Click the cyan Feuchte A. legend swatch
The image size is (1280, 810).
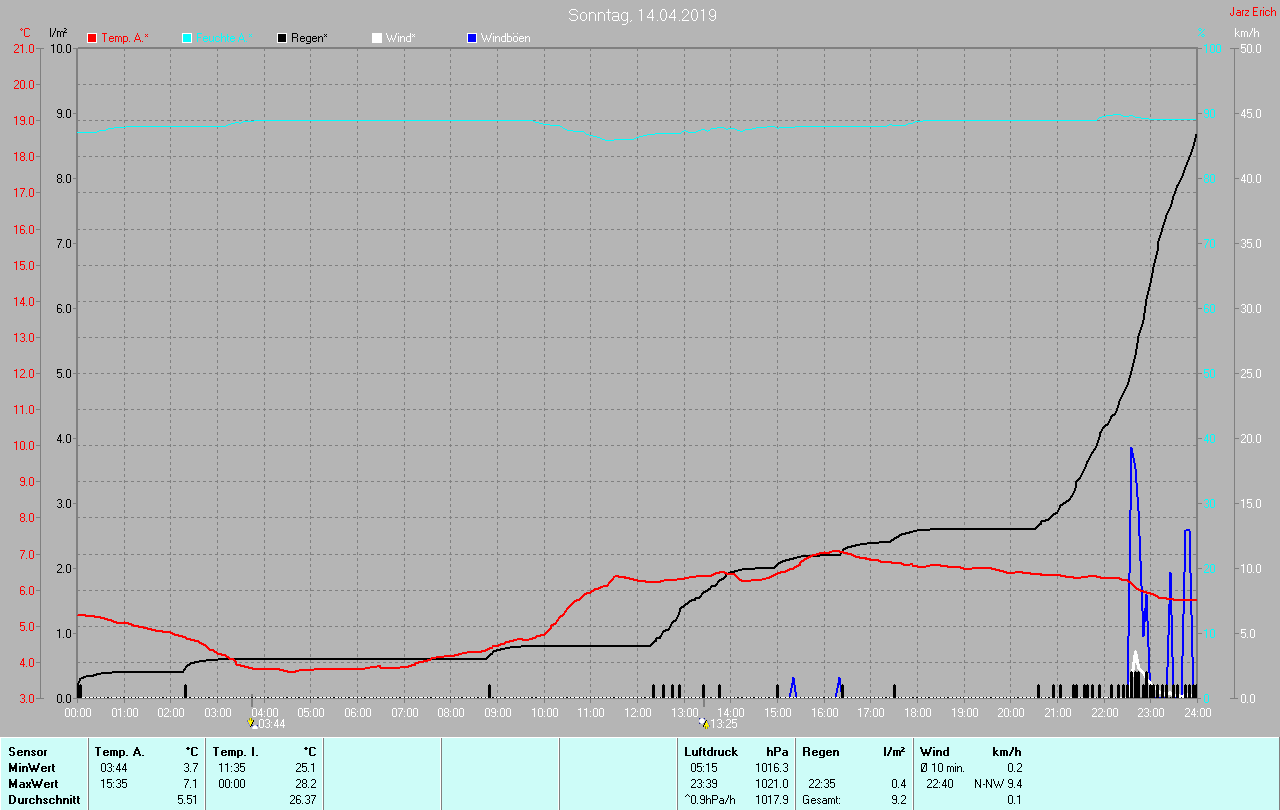tap(187, 38)
